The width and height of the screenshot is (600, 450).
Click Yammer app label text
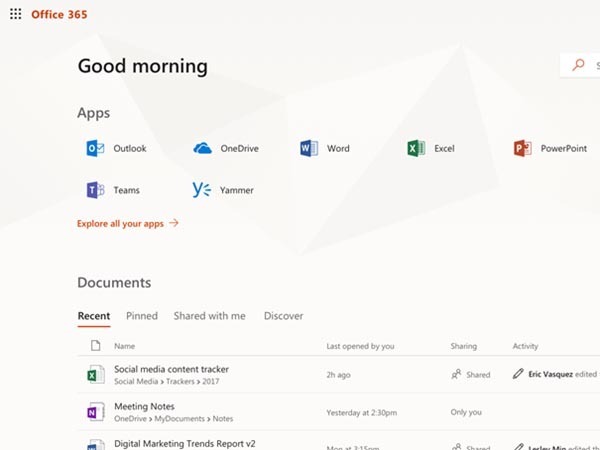tap(236, 190)
